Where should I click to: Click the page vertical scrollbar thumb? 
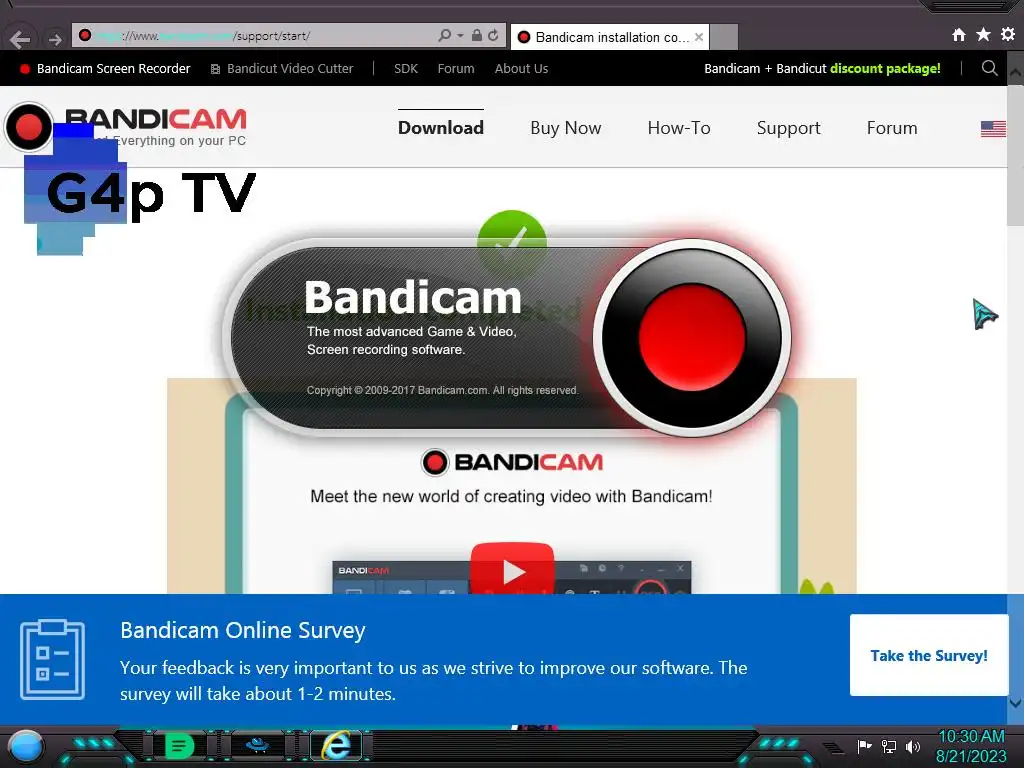[1015, 155]
